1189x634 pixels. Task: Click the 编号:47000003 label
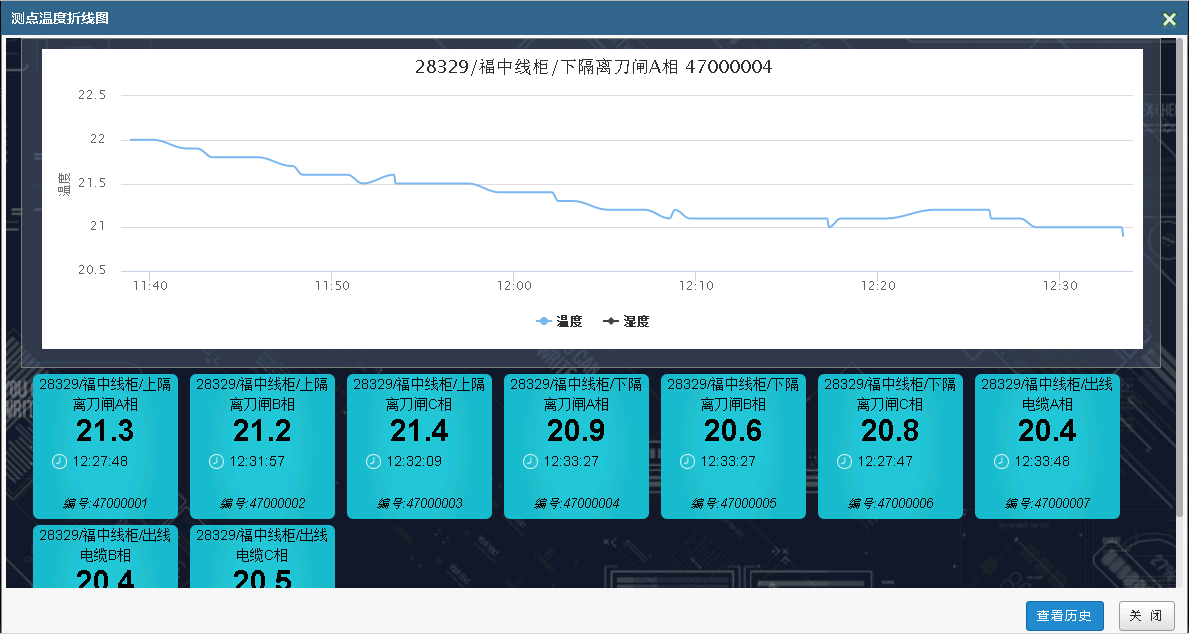[419, 504]
